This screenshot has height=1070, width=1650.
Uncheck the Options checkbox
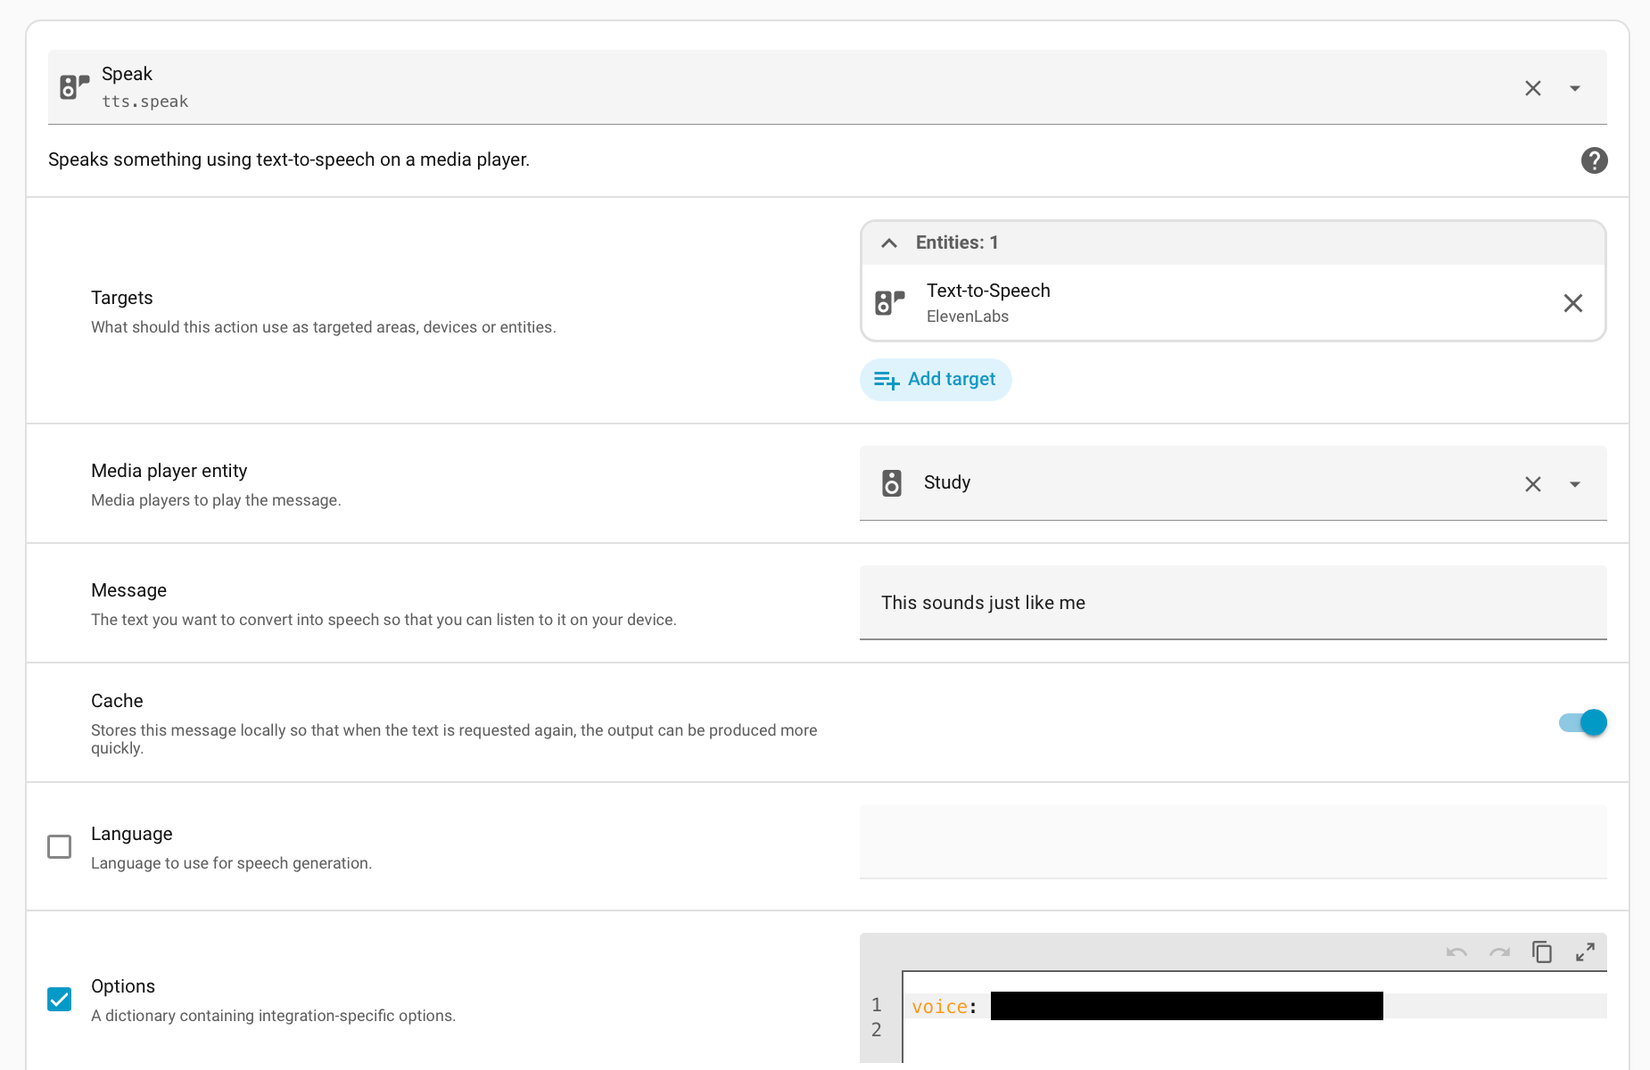(x=59, y=999)
